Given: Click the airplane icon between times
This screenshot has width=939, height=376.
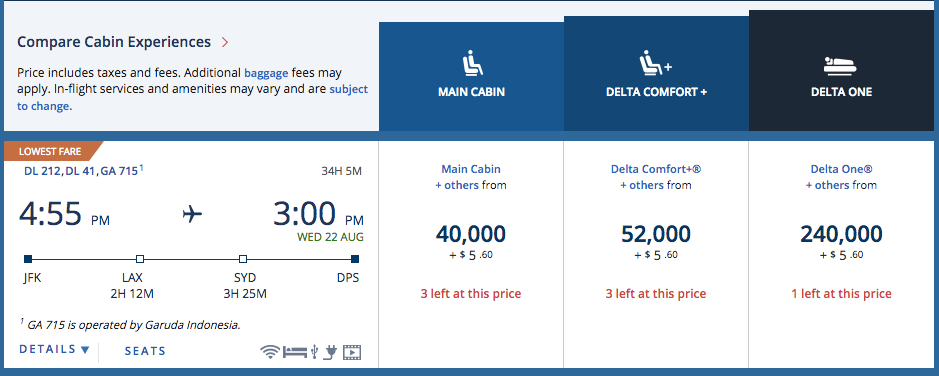Looking at the screenshot, I should pyautogui.click(x=192, y=214).
